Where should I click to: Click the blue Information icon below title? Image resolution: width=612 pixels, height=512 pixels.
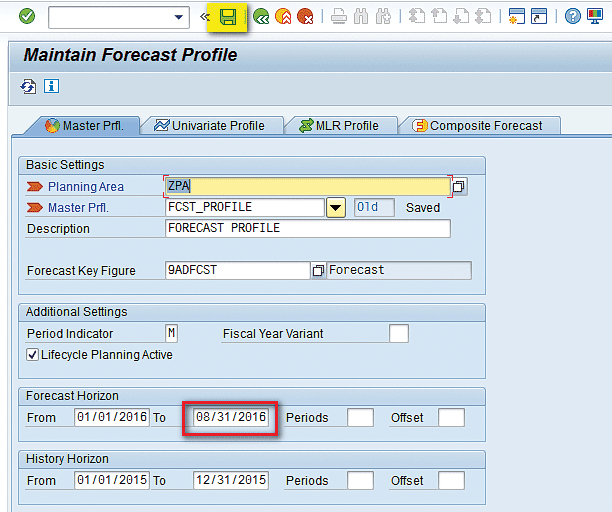pyautogui.click(x=51, y=87)
